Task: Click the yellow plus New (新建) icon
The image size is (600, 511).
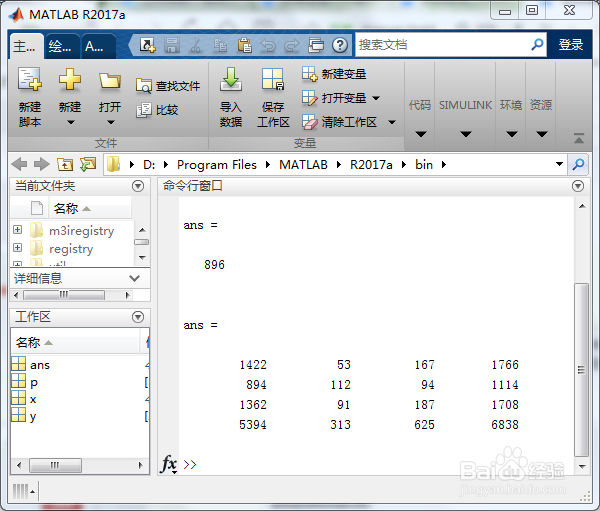Action: [70, 80]
